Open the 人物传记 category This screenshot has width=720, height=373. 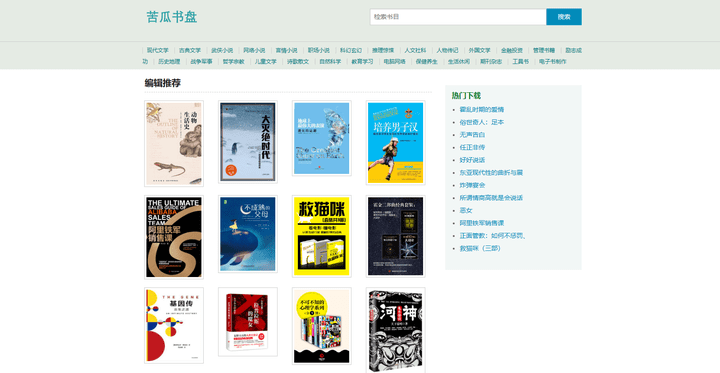(x=447, y=51)
